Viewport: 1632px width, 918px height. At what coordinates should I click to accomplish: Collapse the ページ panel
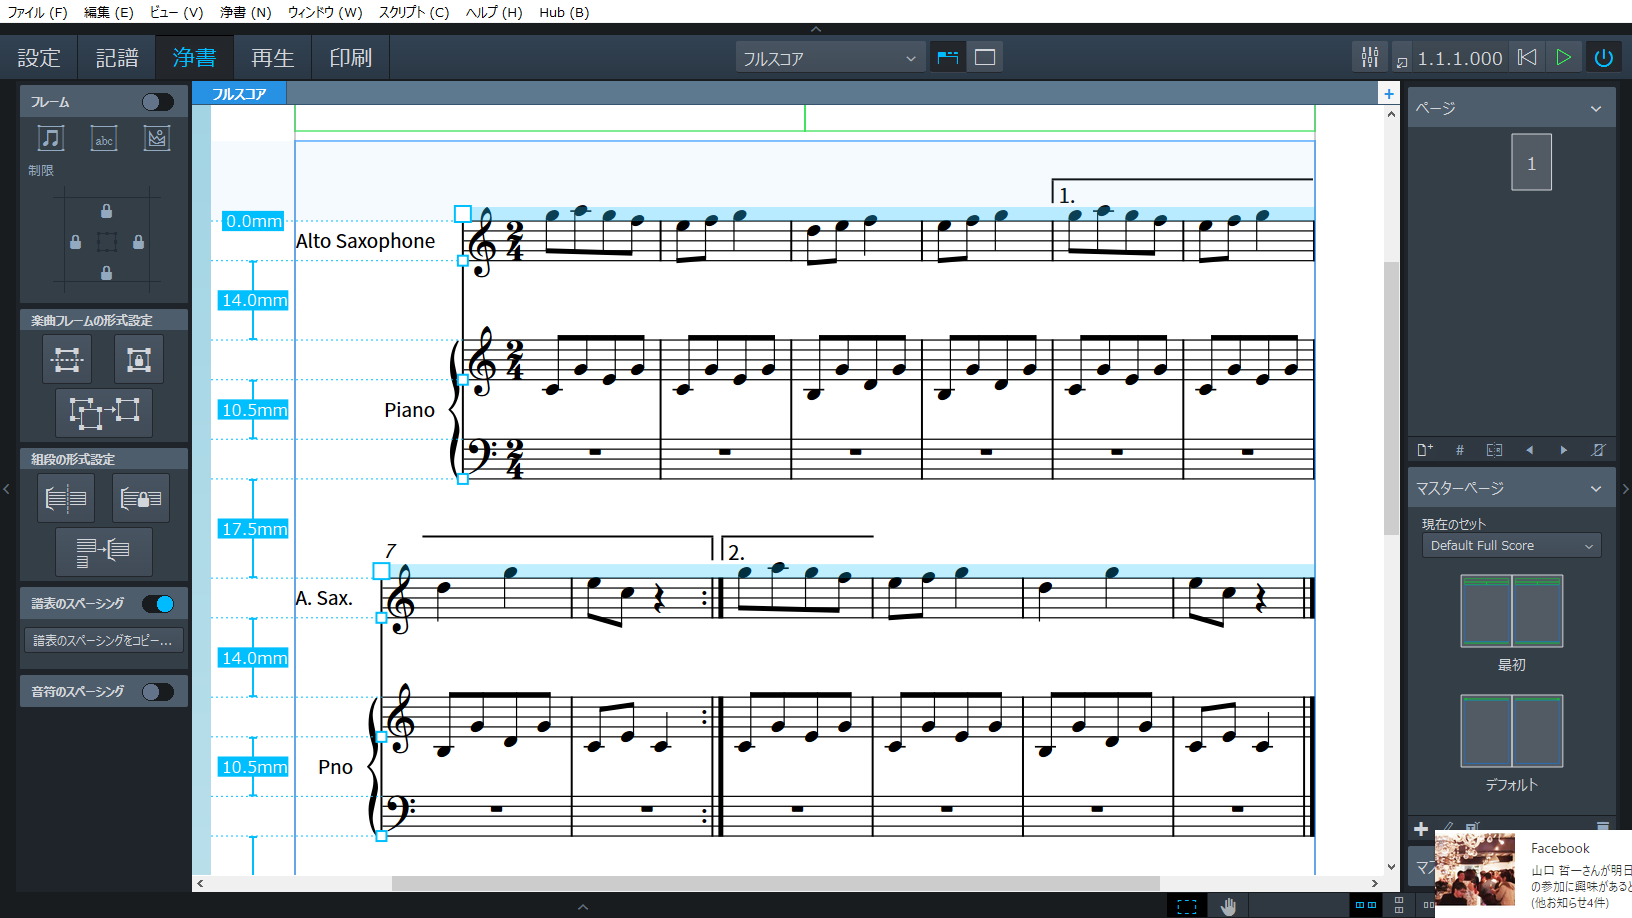(1596, 108)
